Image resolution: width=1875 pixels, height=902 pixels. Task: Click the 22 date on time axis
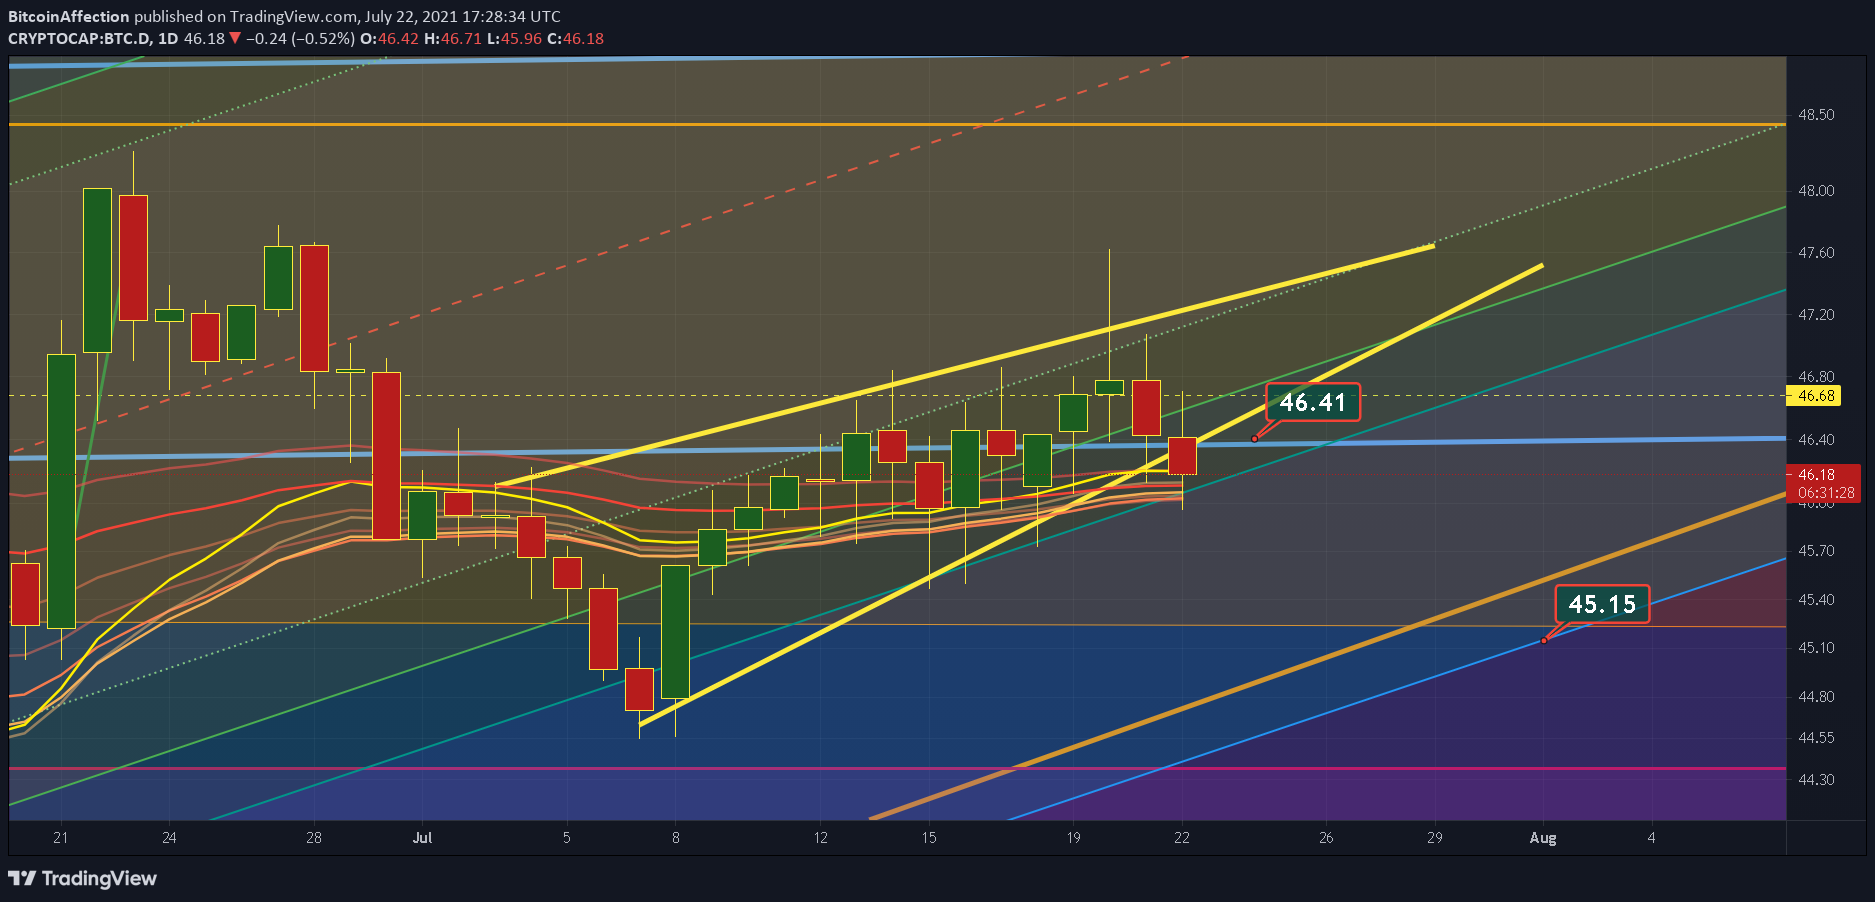click(1182, 838)
